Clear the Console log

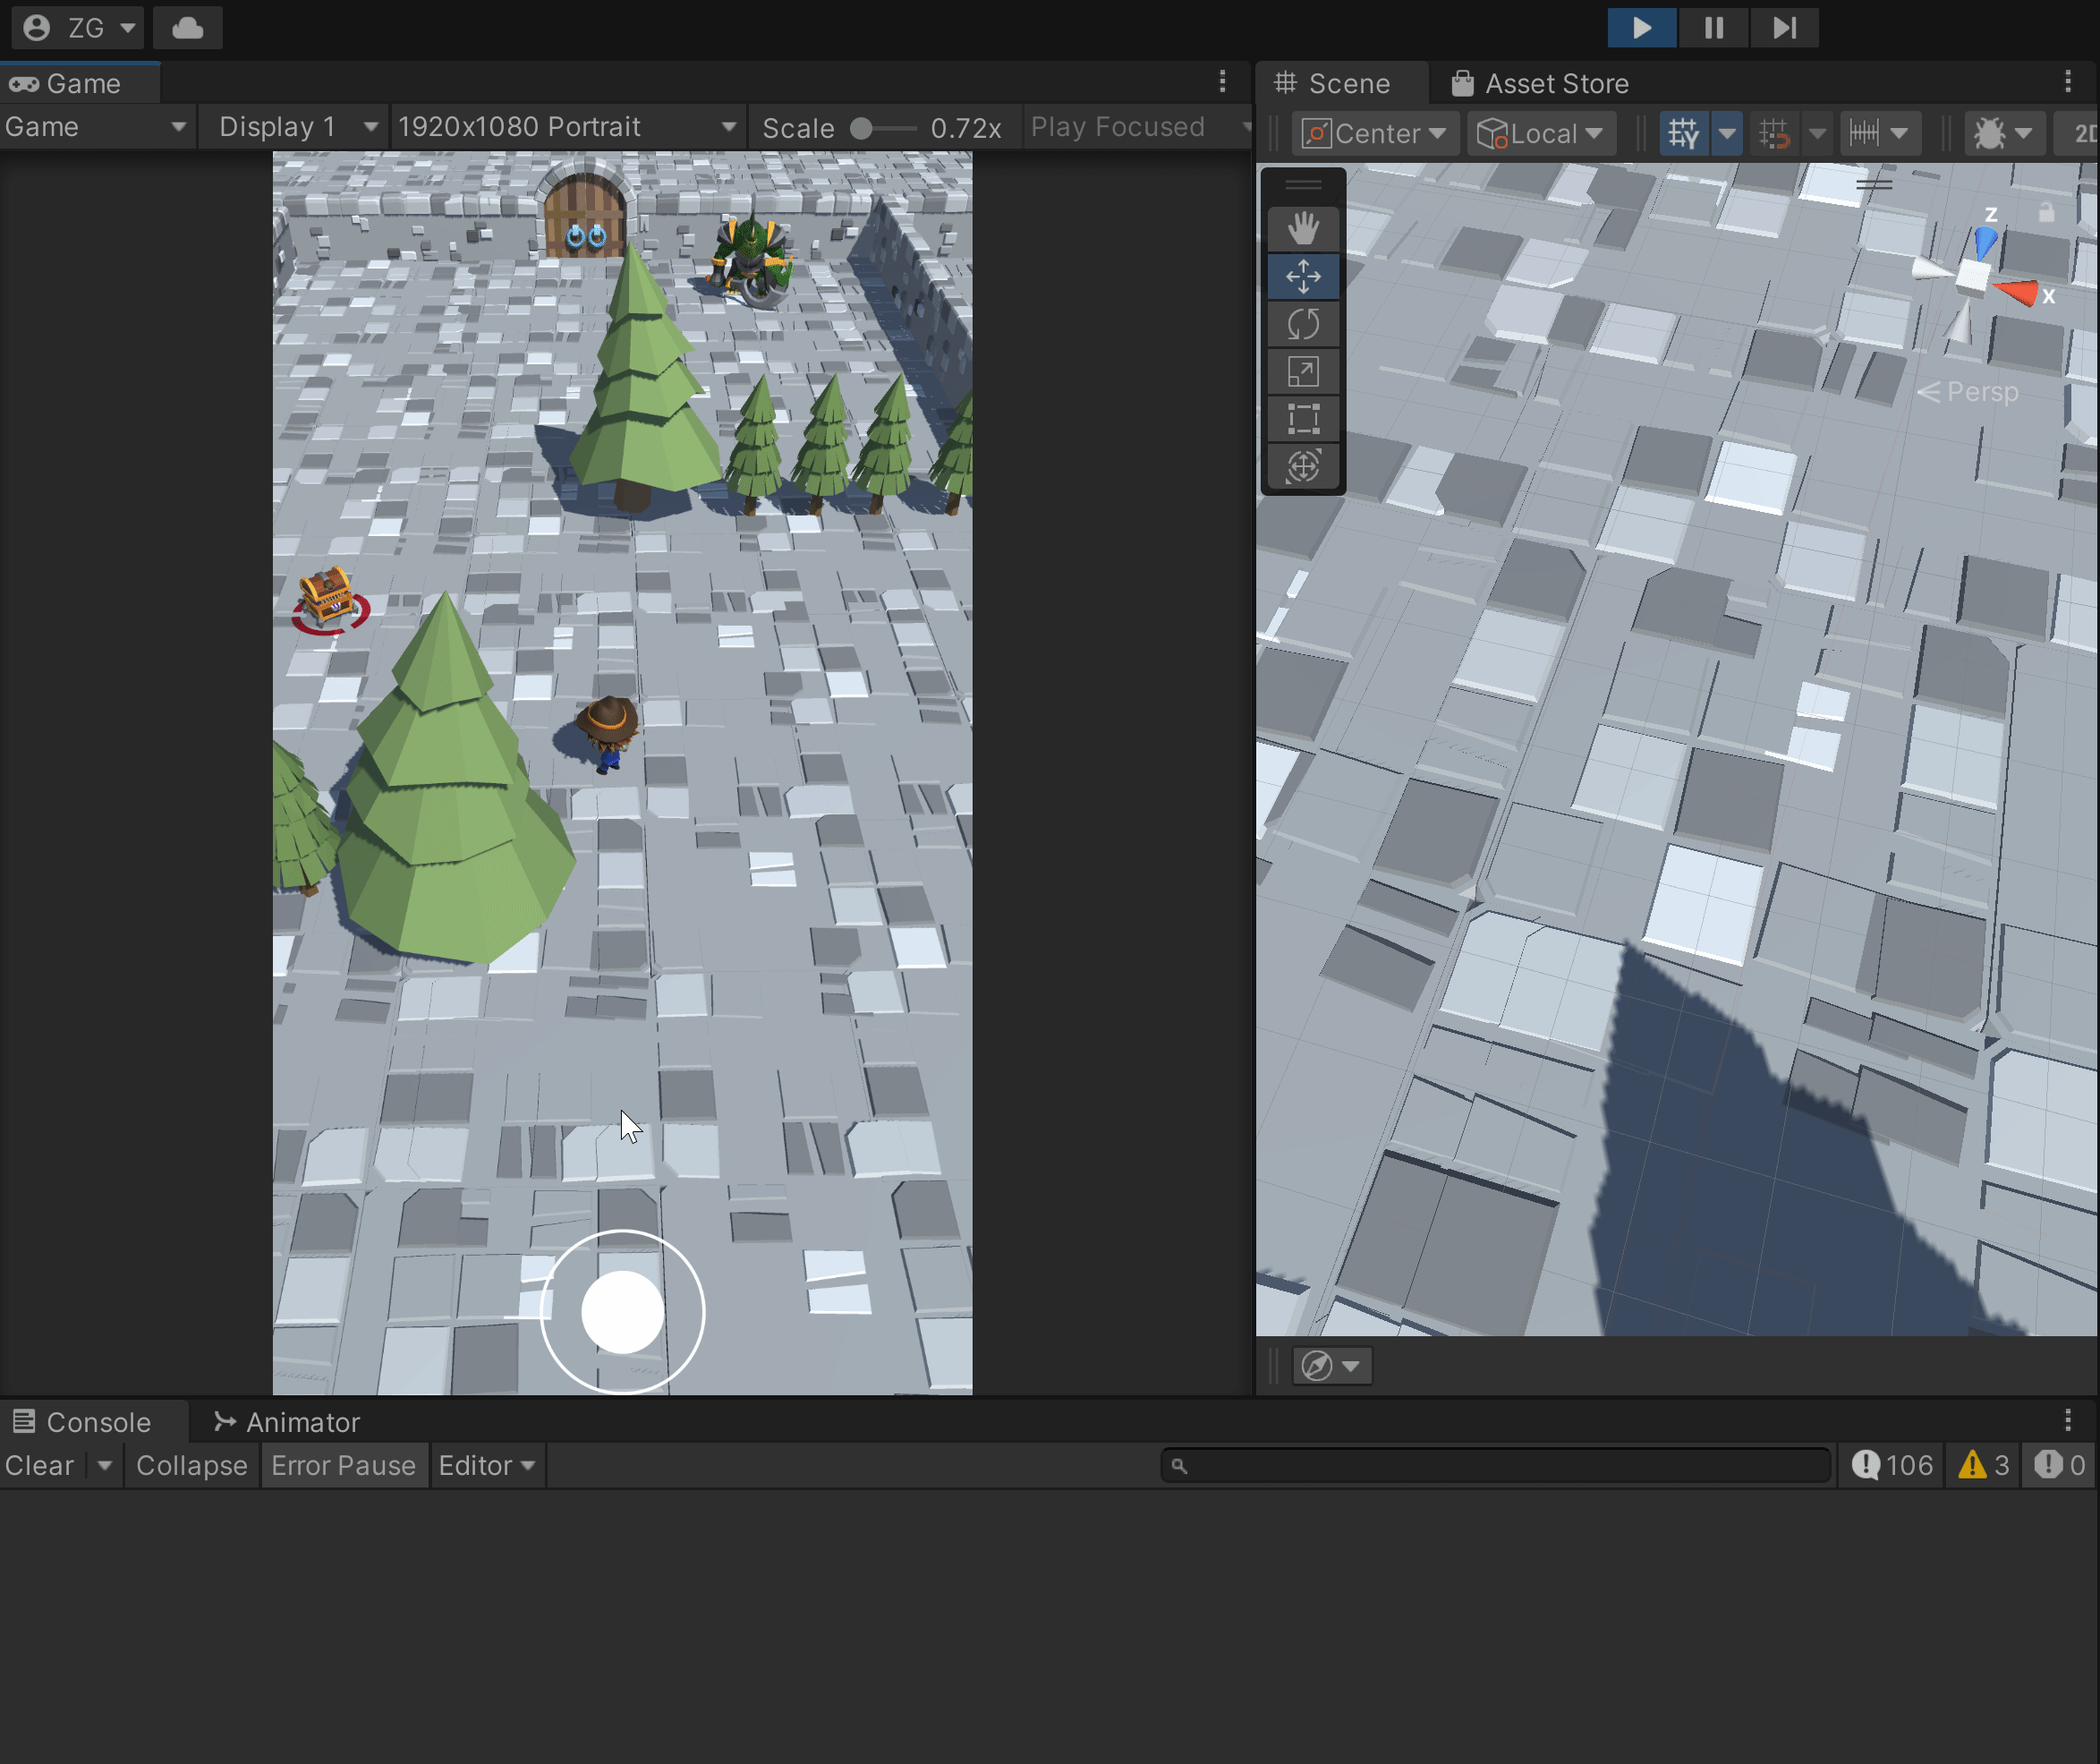pos(39,1465)
